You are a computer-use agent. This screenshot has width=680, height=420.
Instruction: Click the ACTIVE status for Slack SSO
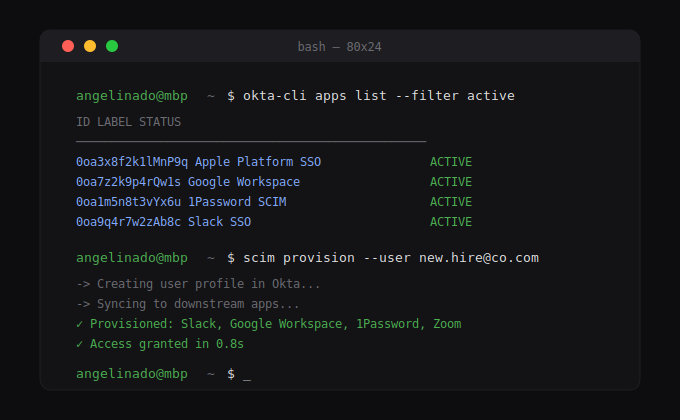[451, 222]
